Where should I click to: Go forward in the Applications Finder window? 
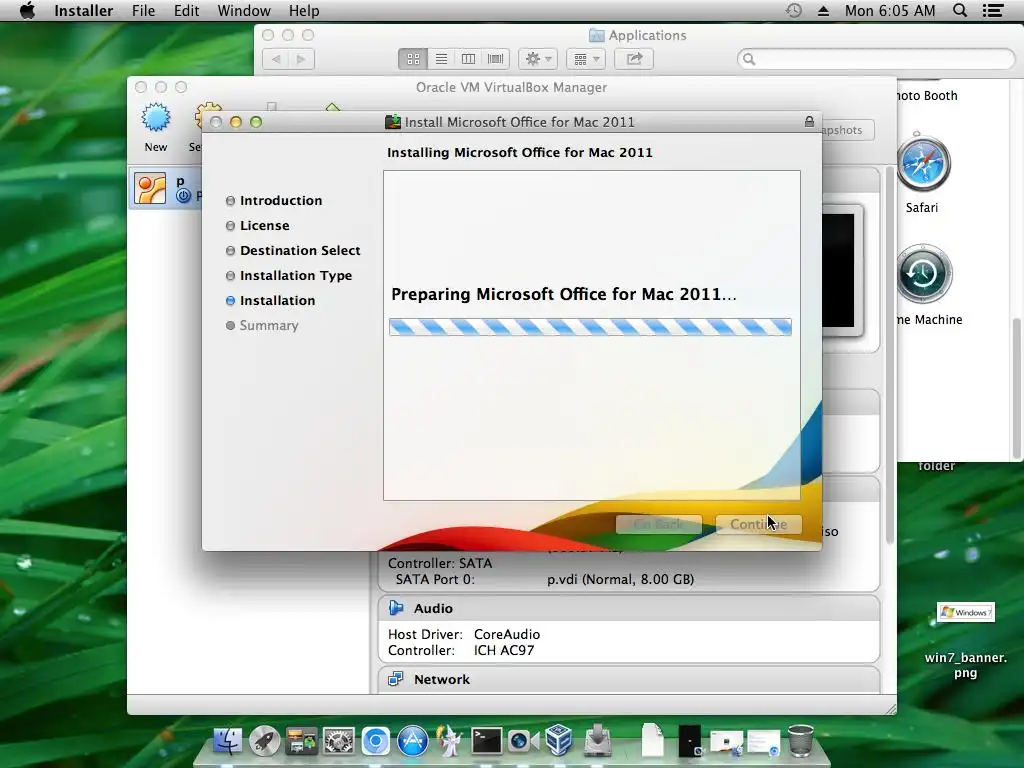tap(302, 59)
